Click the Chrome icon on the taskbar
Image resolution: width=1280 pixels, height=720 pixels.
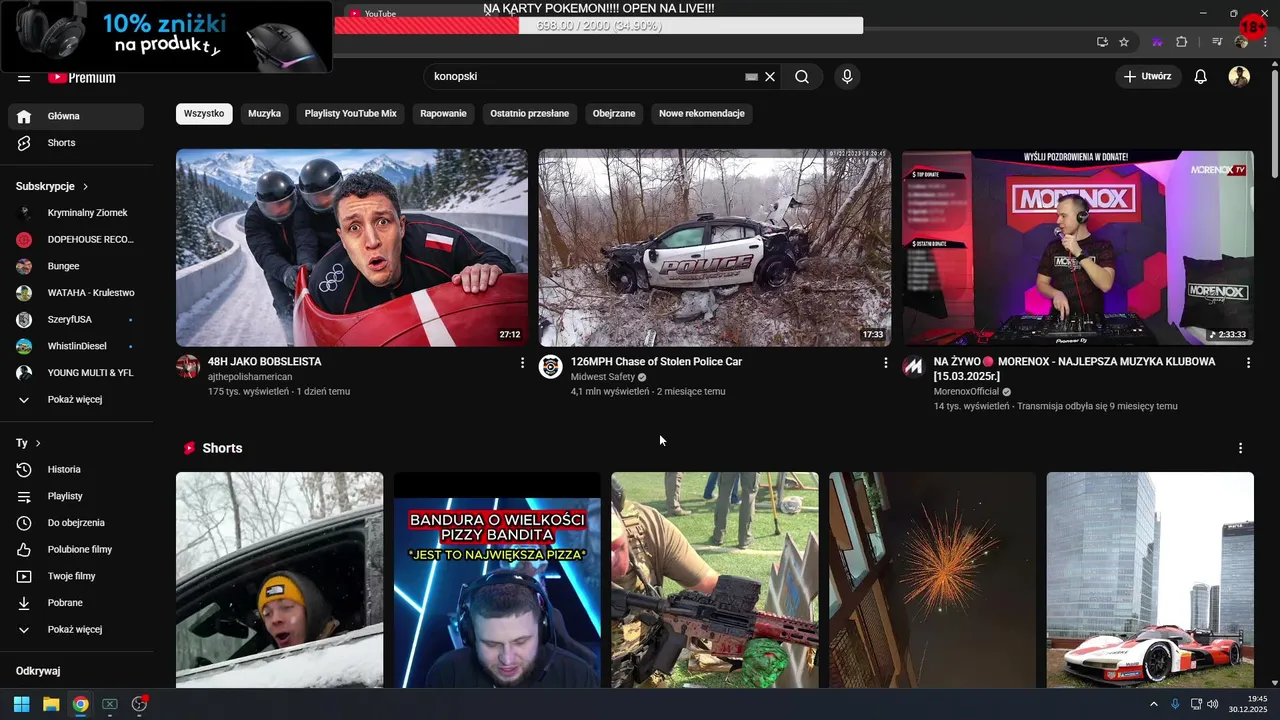tap(81, 704)
